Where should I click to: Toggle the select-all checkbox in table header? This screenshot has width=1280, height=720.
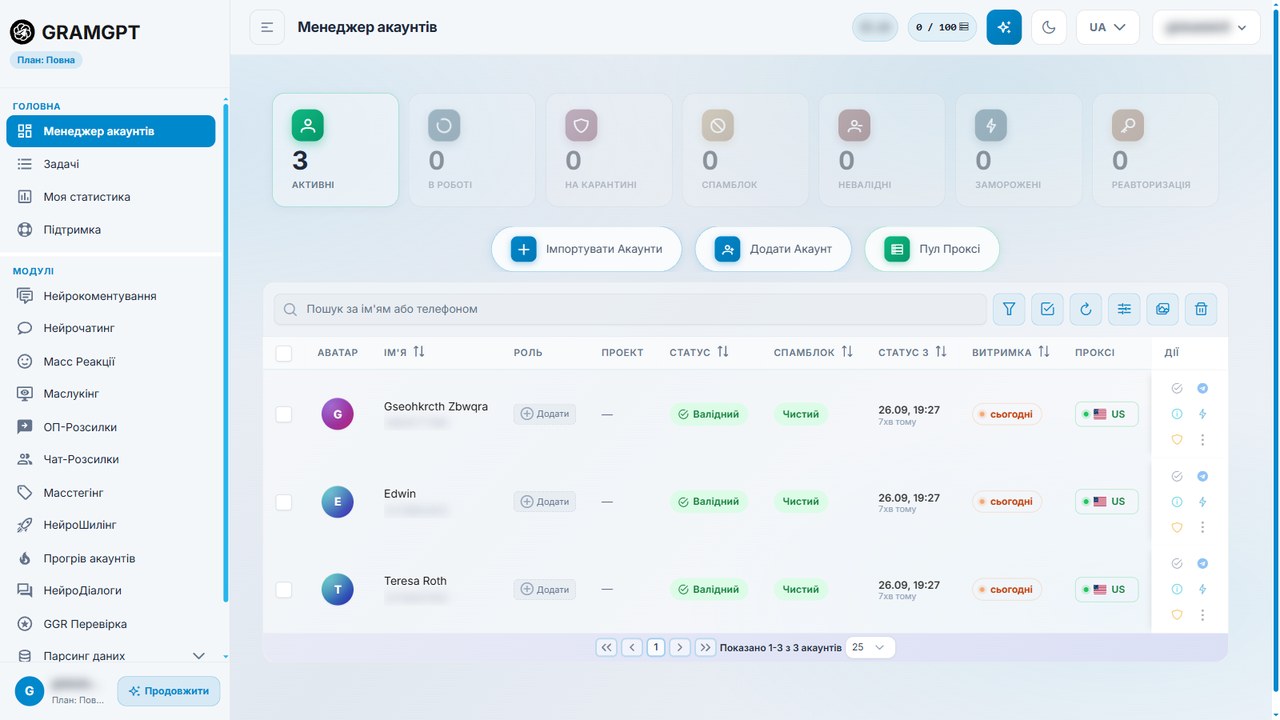click(x=284, y=353)
